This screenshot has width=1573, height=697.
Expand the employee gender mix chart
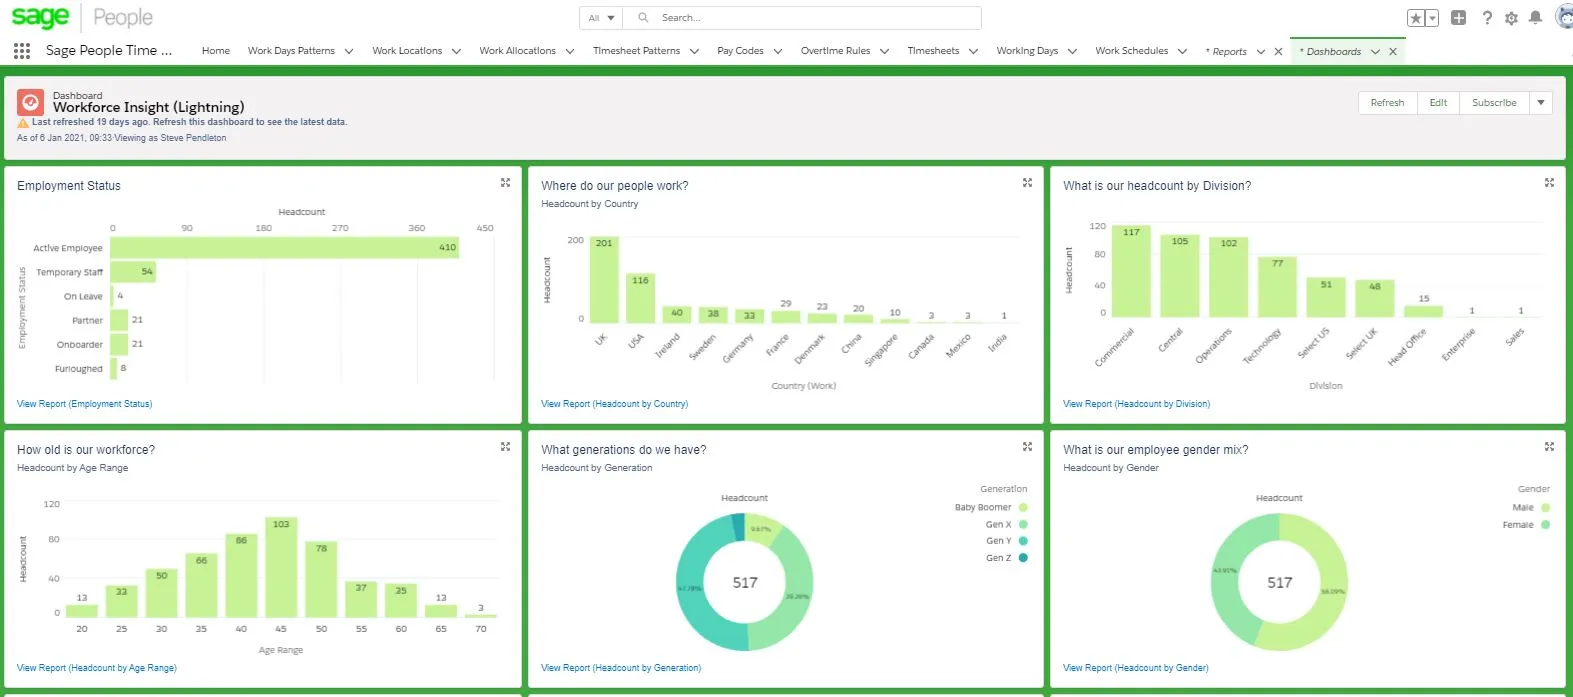[1549, 447]
